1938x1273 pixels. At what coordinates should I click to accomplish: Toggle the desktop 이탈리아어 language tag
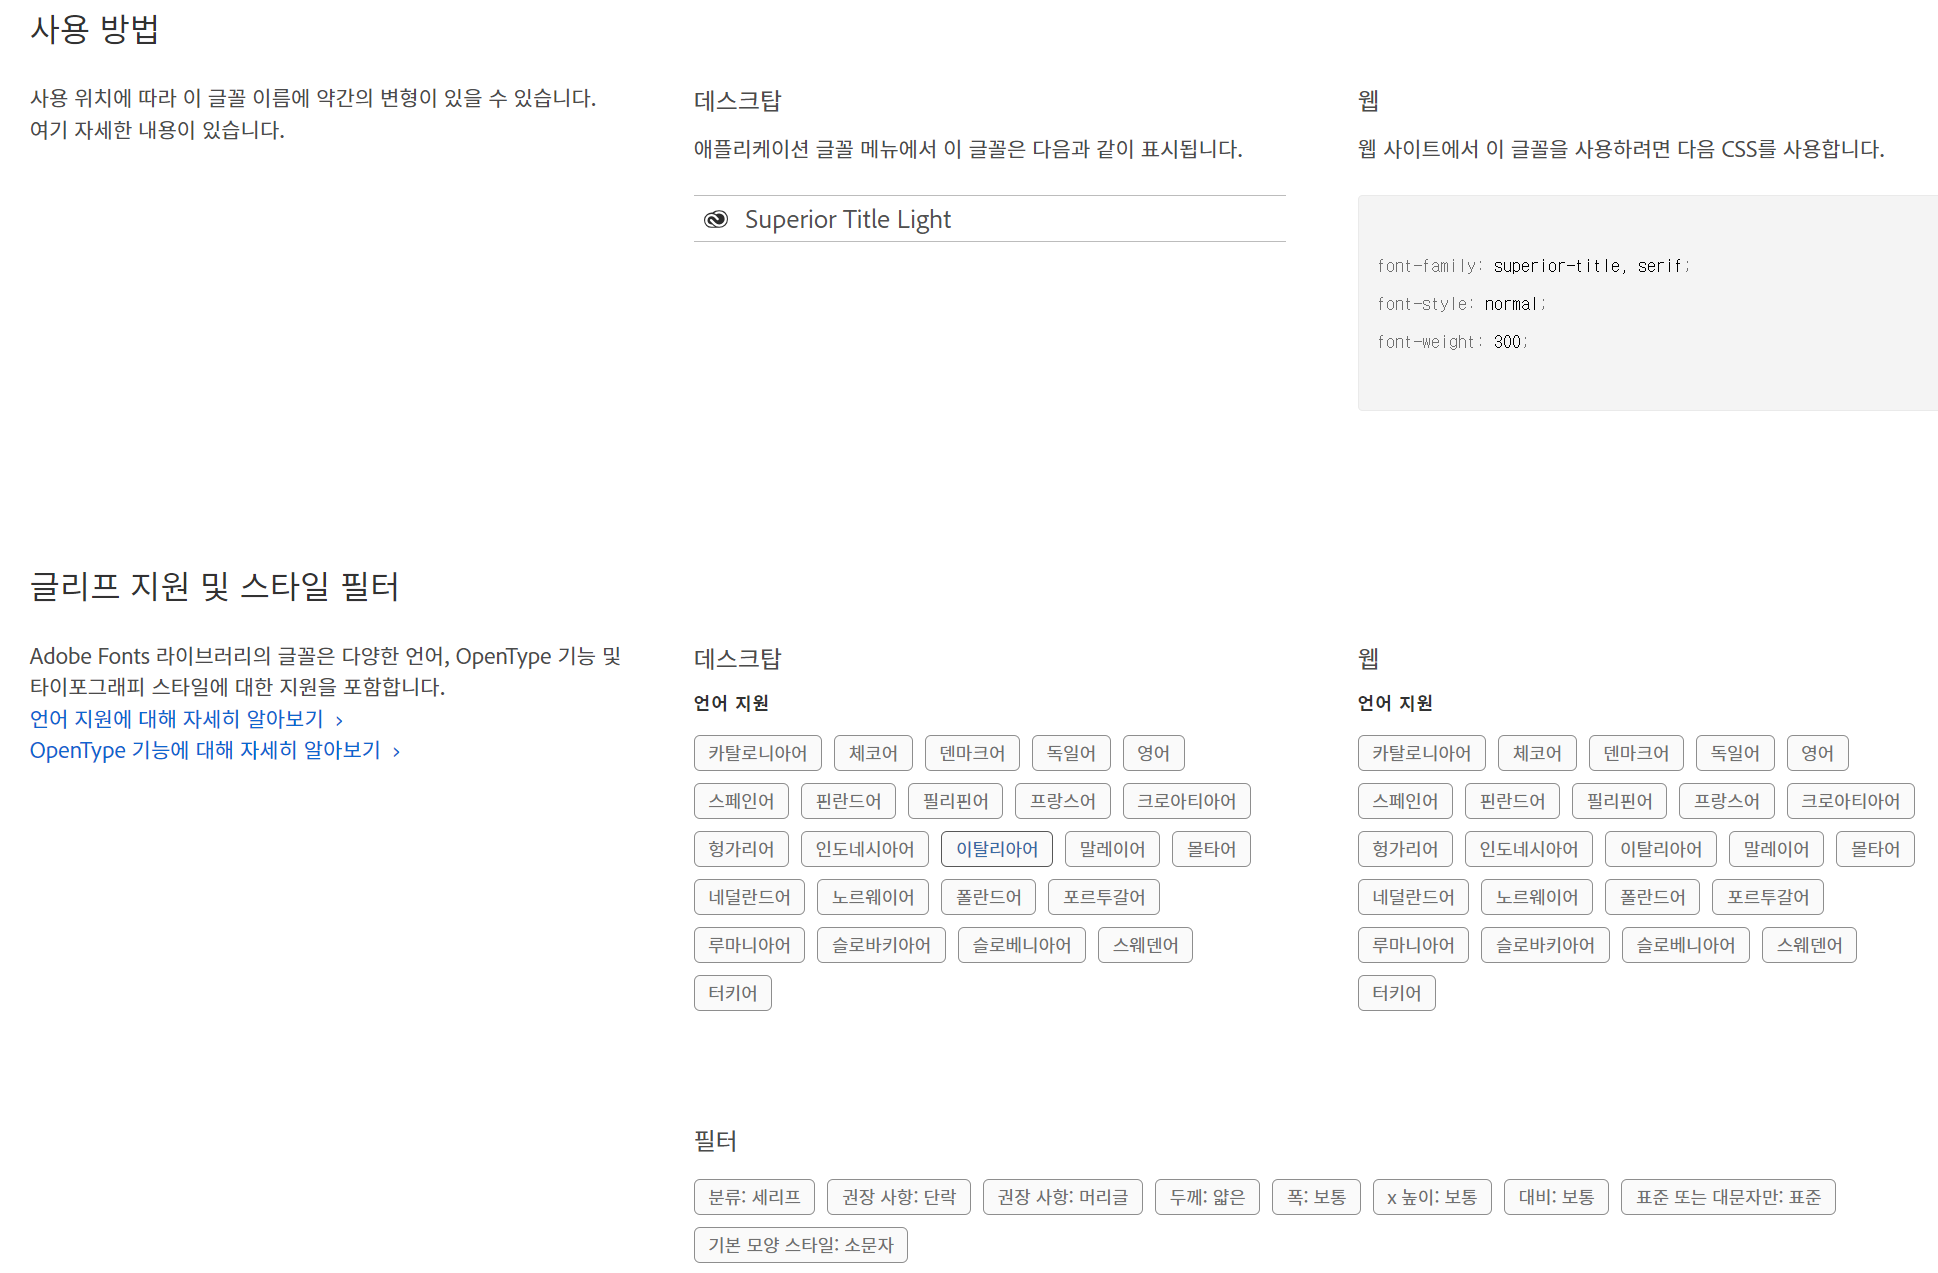[x=996, y=849]
